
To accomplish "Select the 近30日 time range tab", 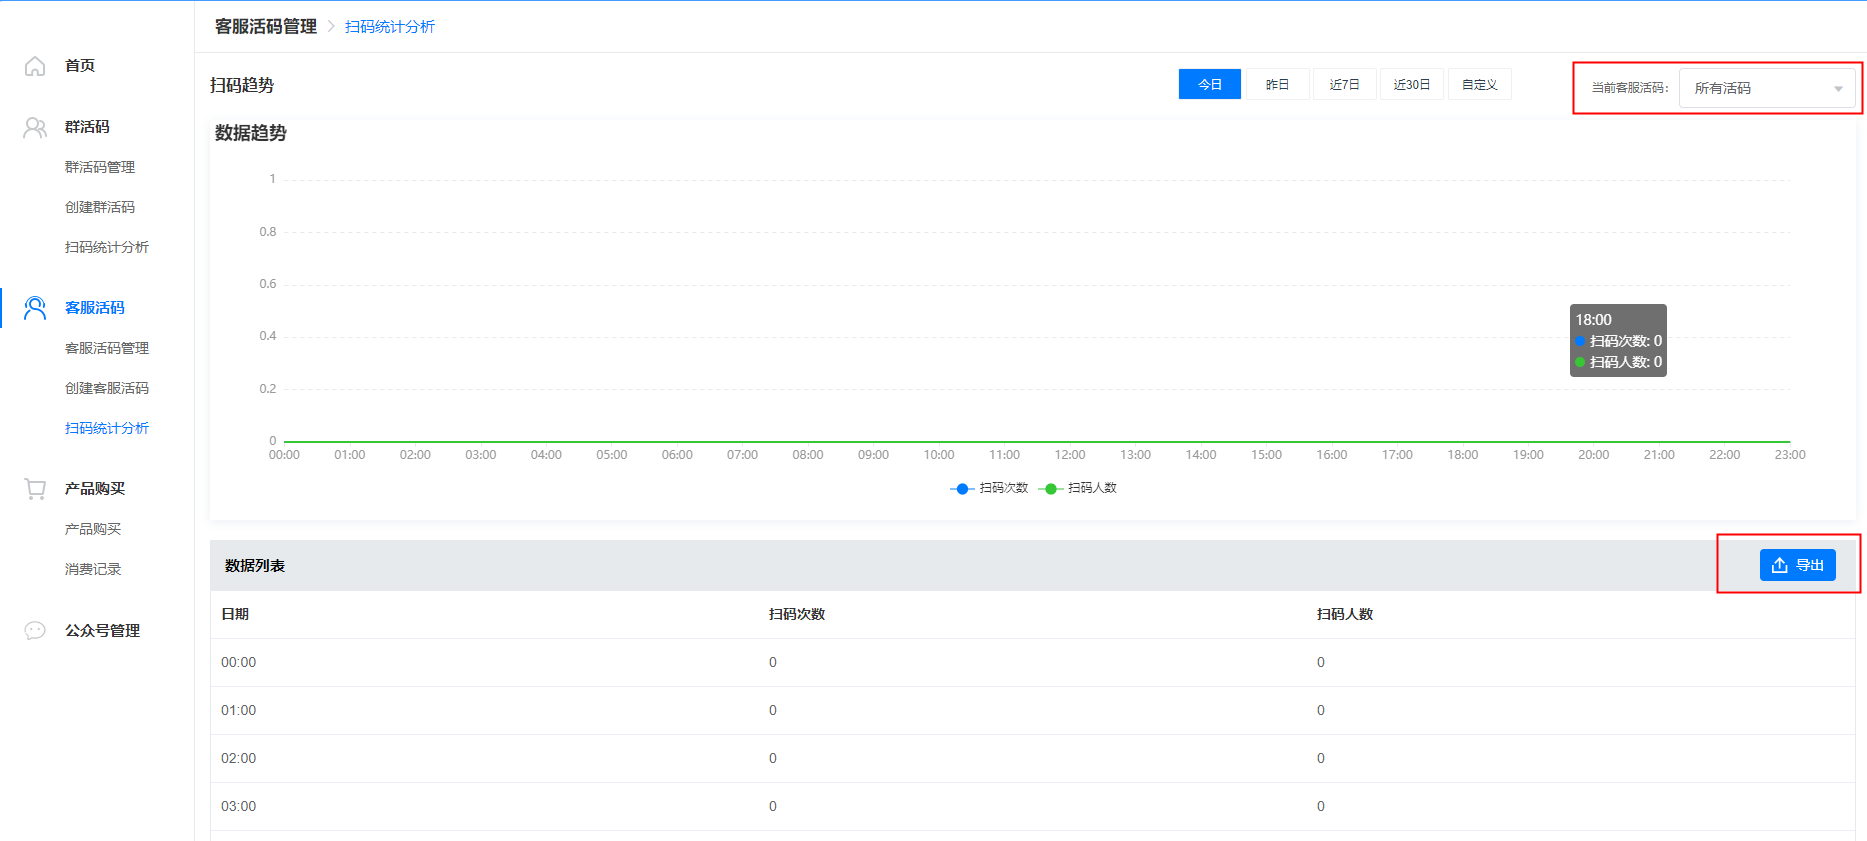I will (x=1412, y=84).
